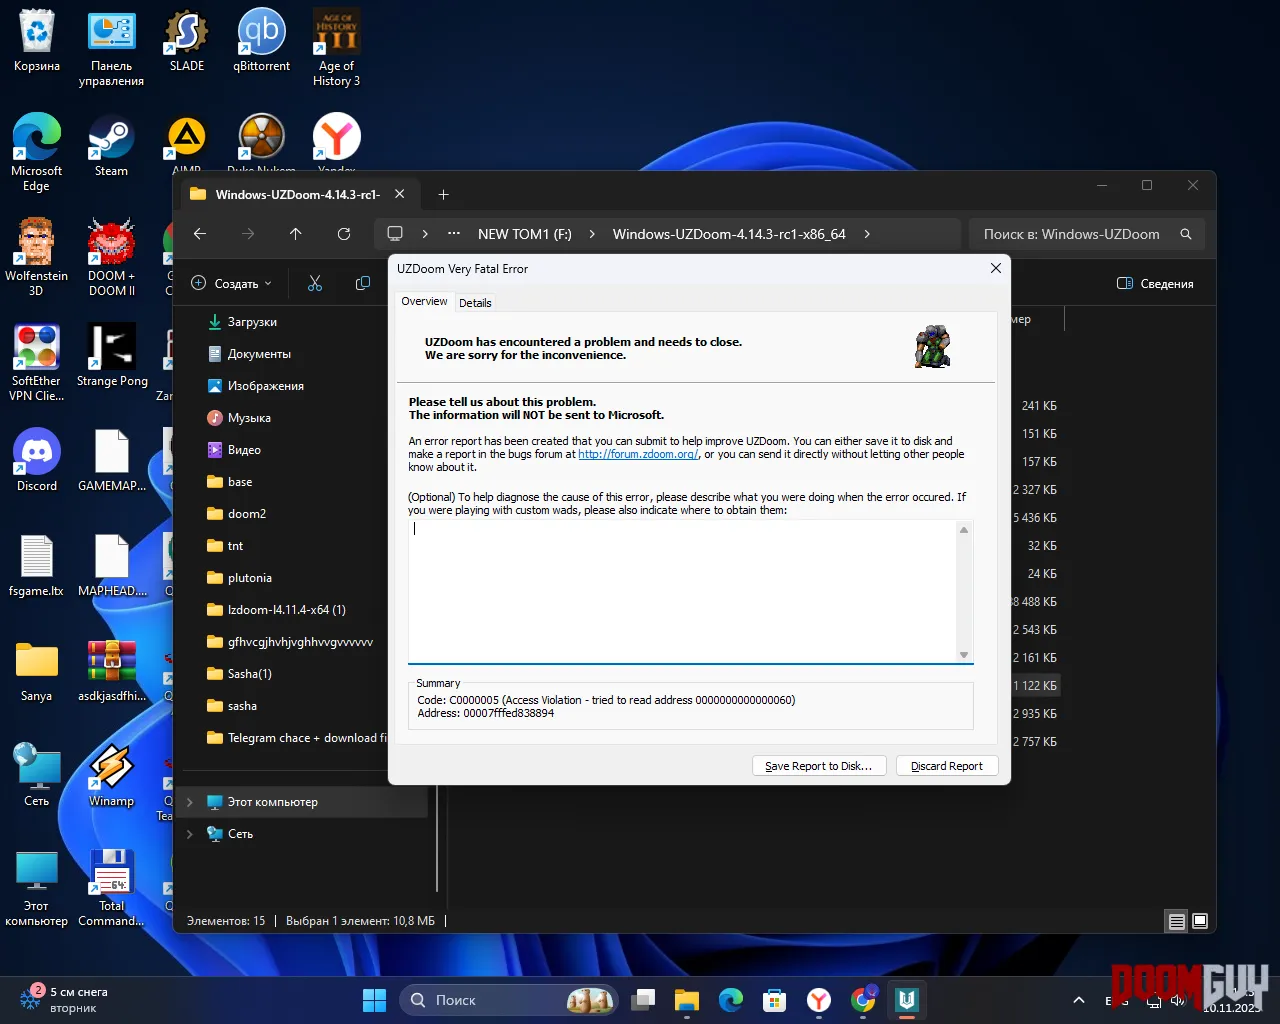Viewport: 1280px width, 1024px height.
Task: Click the UZDoom taskbar icon
Action: point(907,1000)
